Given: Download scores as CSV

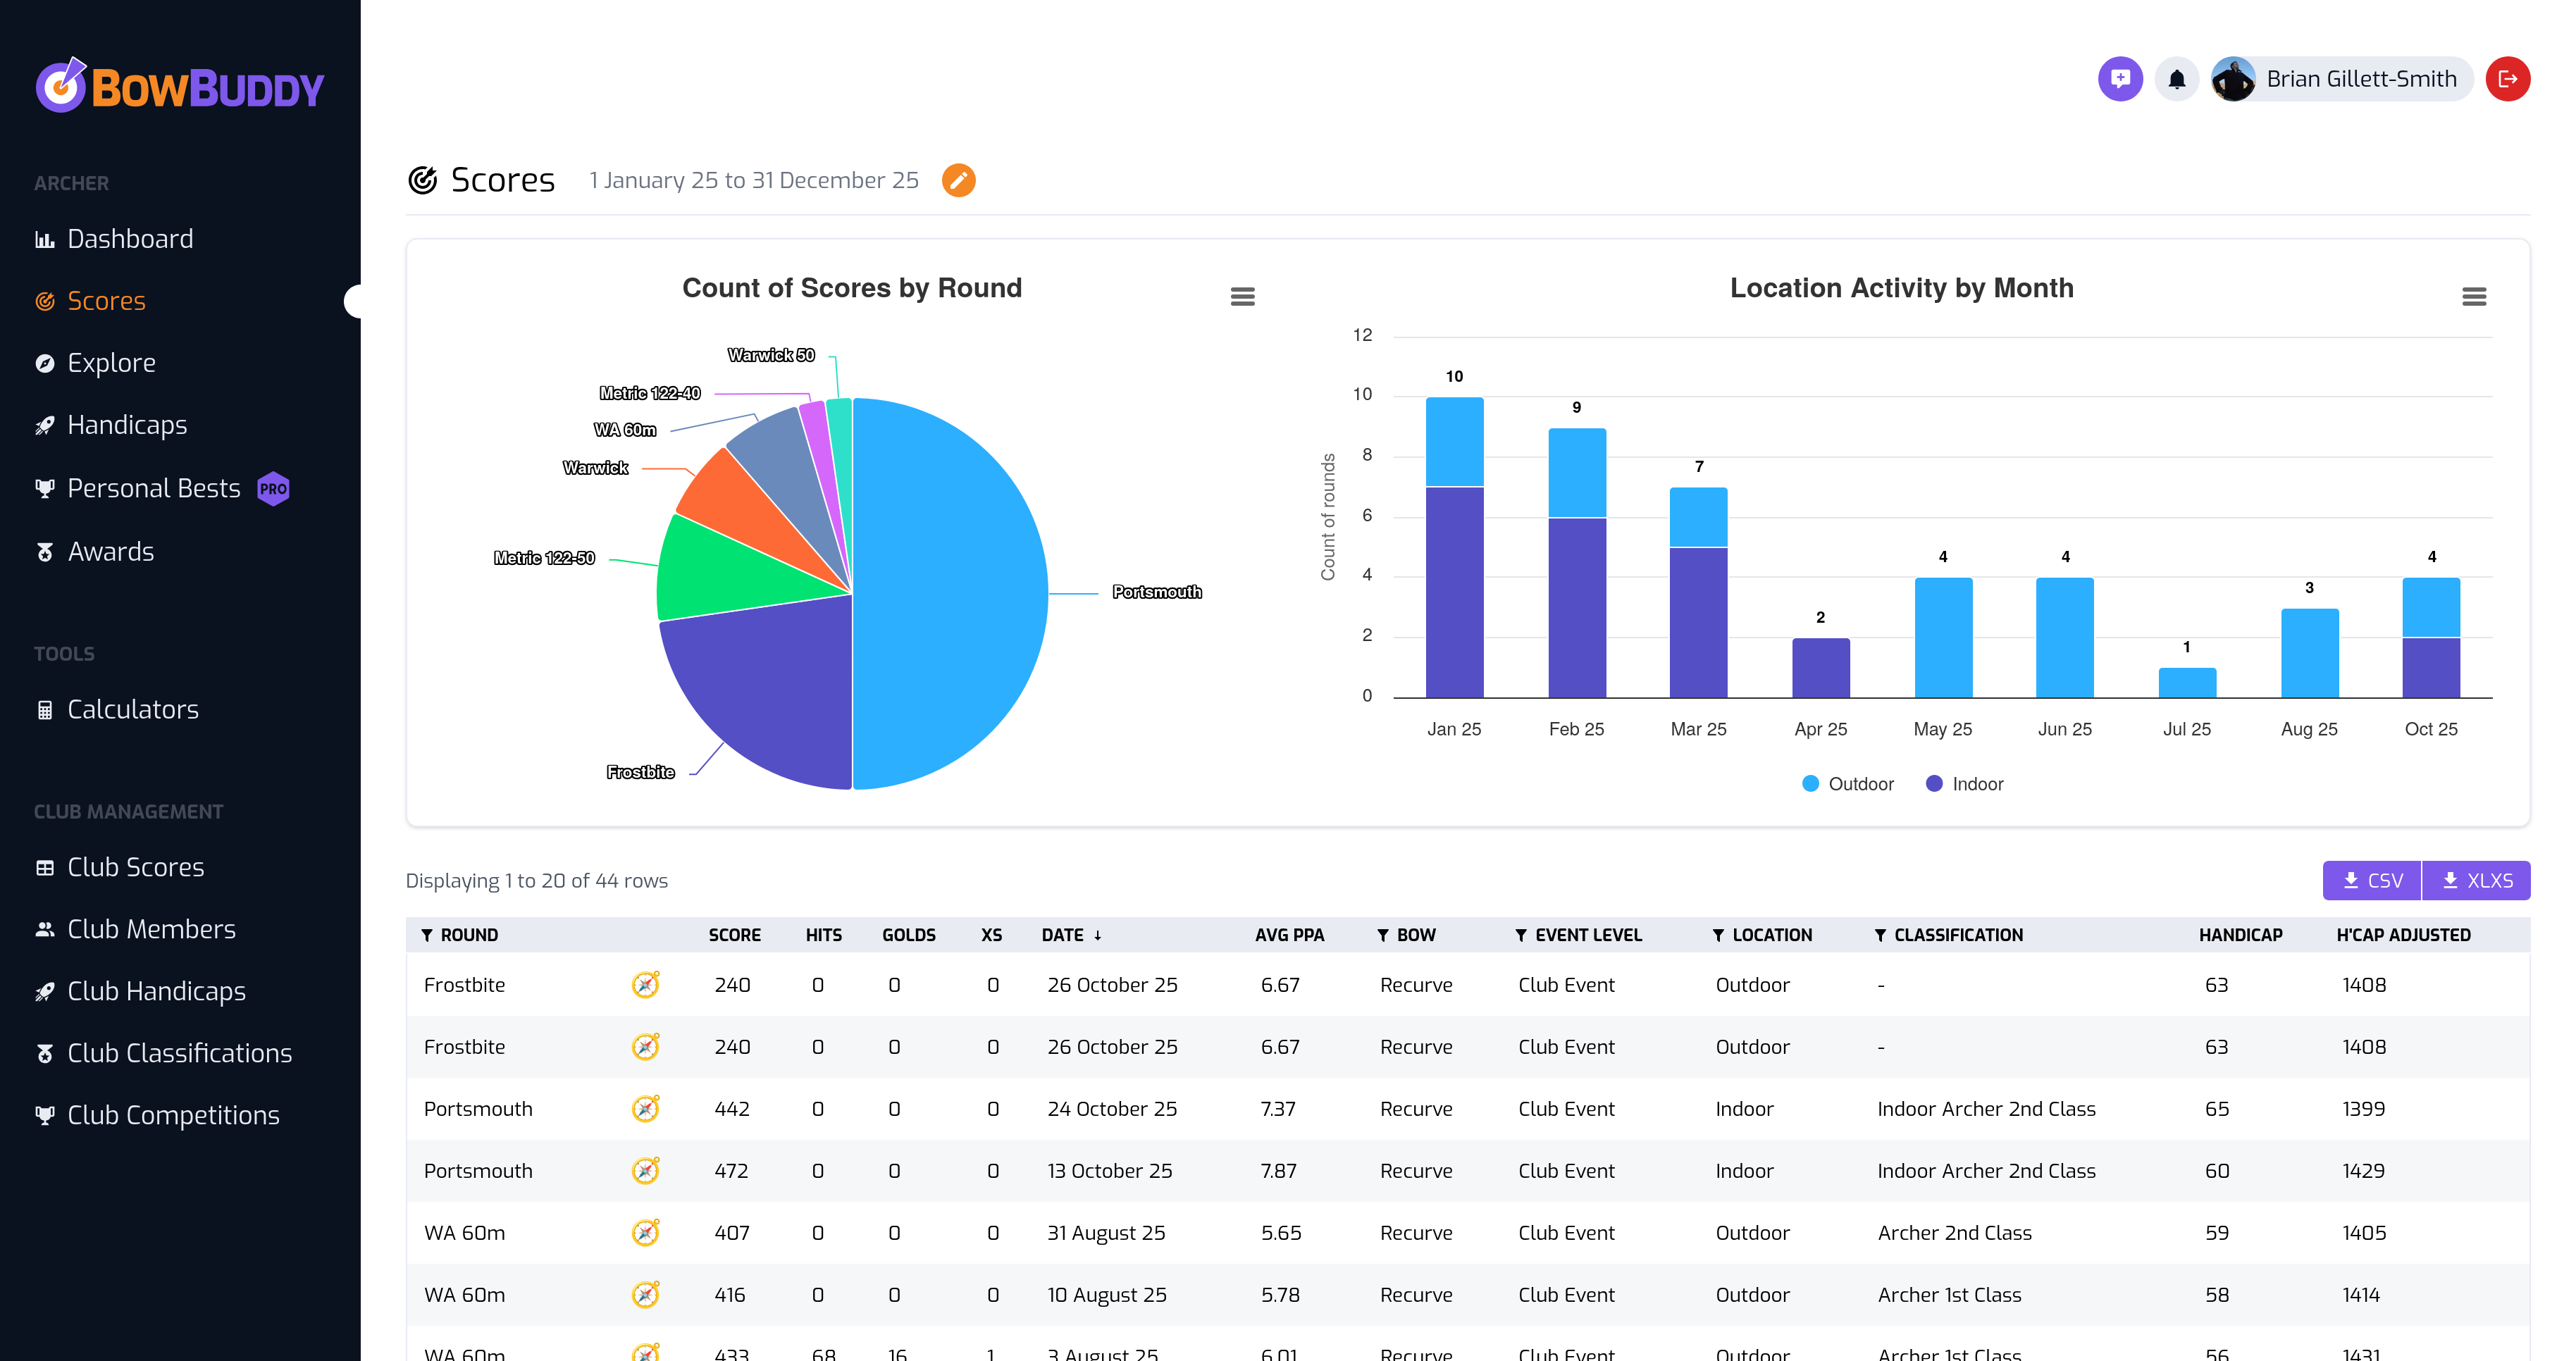Looking at the screenshot, I should click(x=2371, y=880).
